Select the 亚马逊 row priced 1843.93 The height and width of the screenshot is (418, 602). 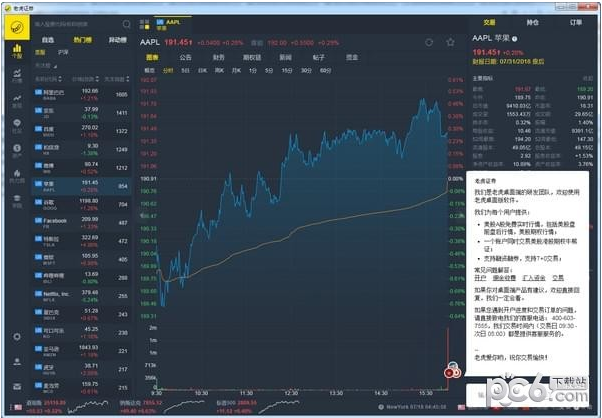pos(81,351)
